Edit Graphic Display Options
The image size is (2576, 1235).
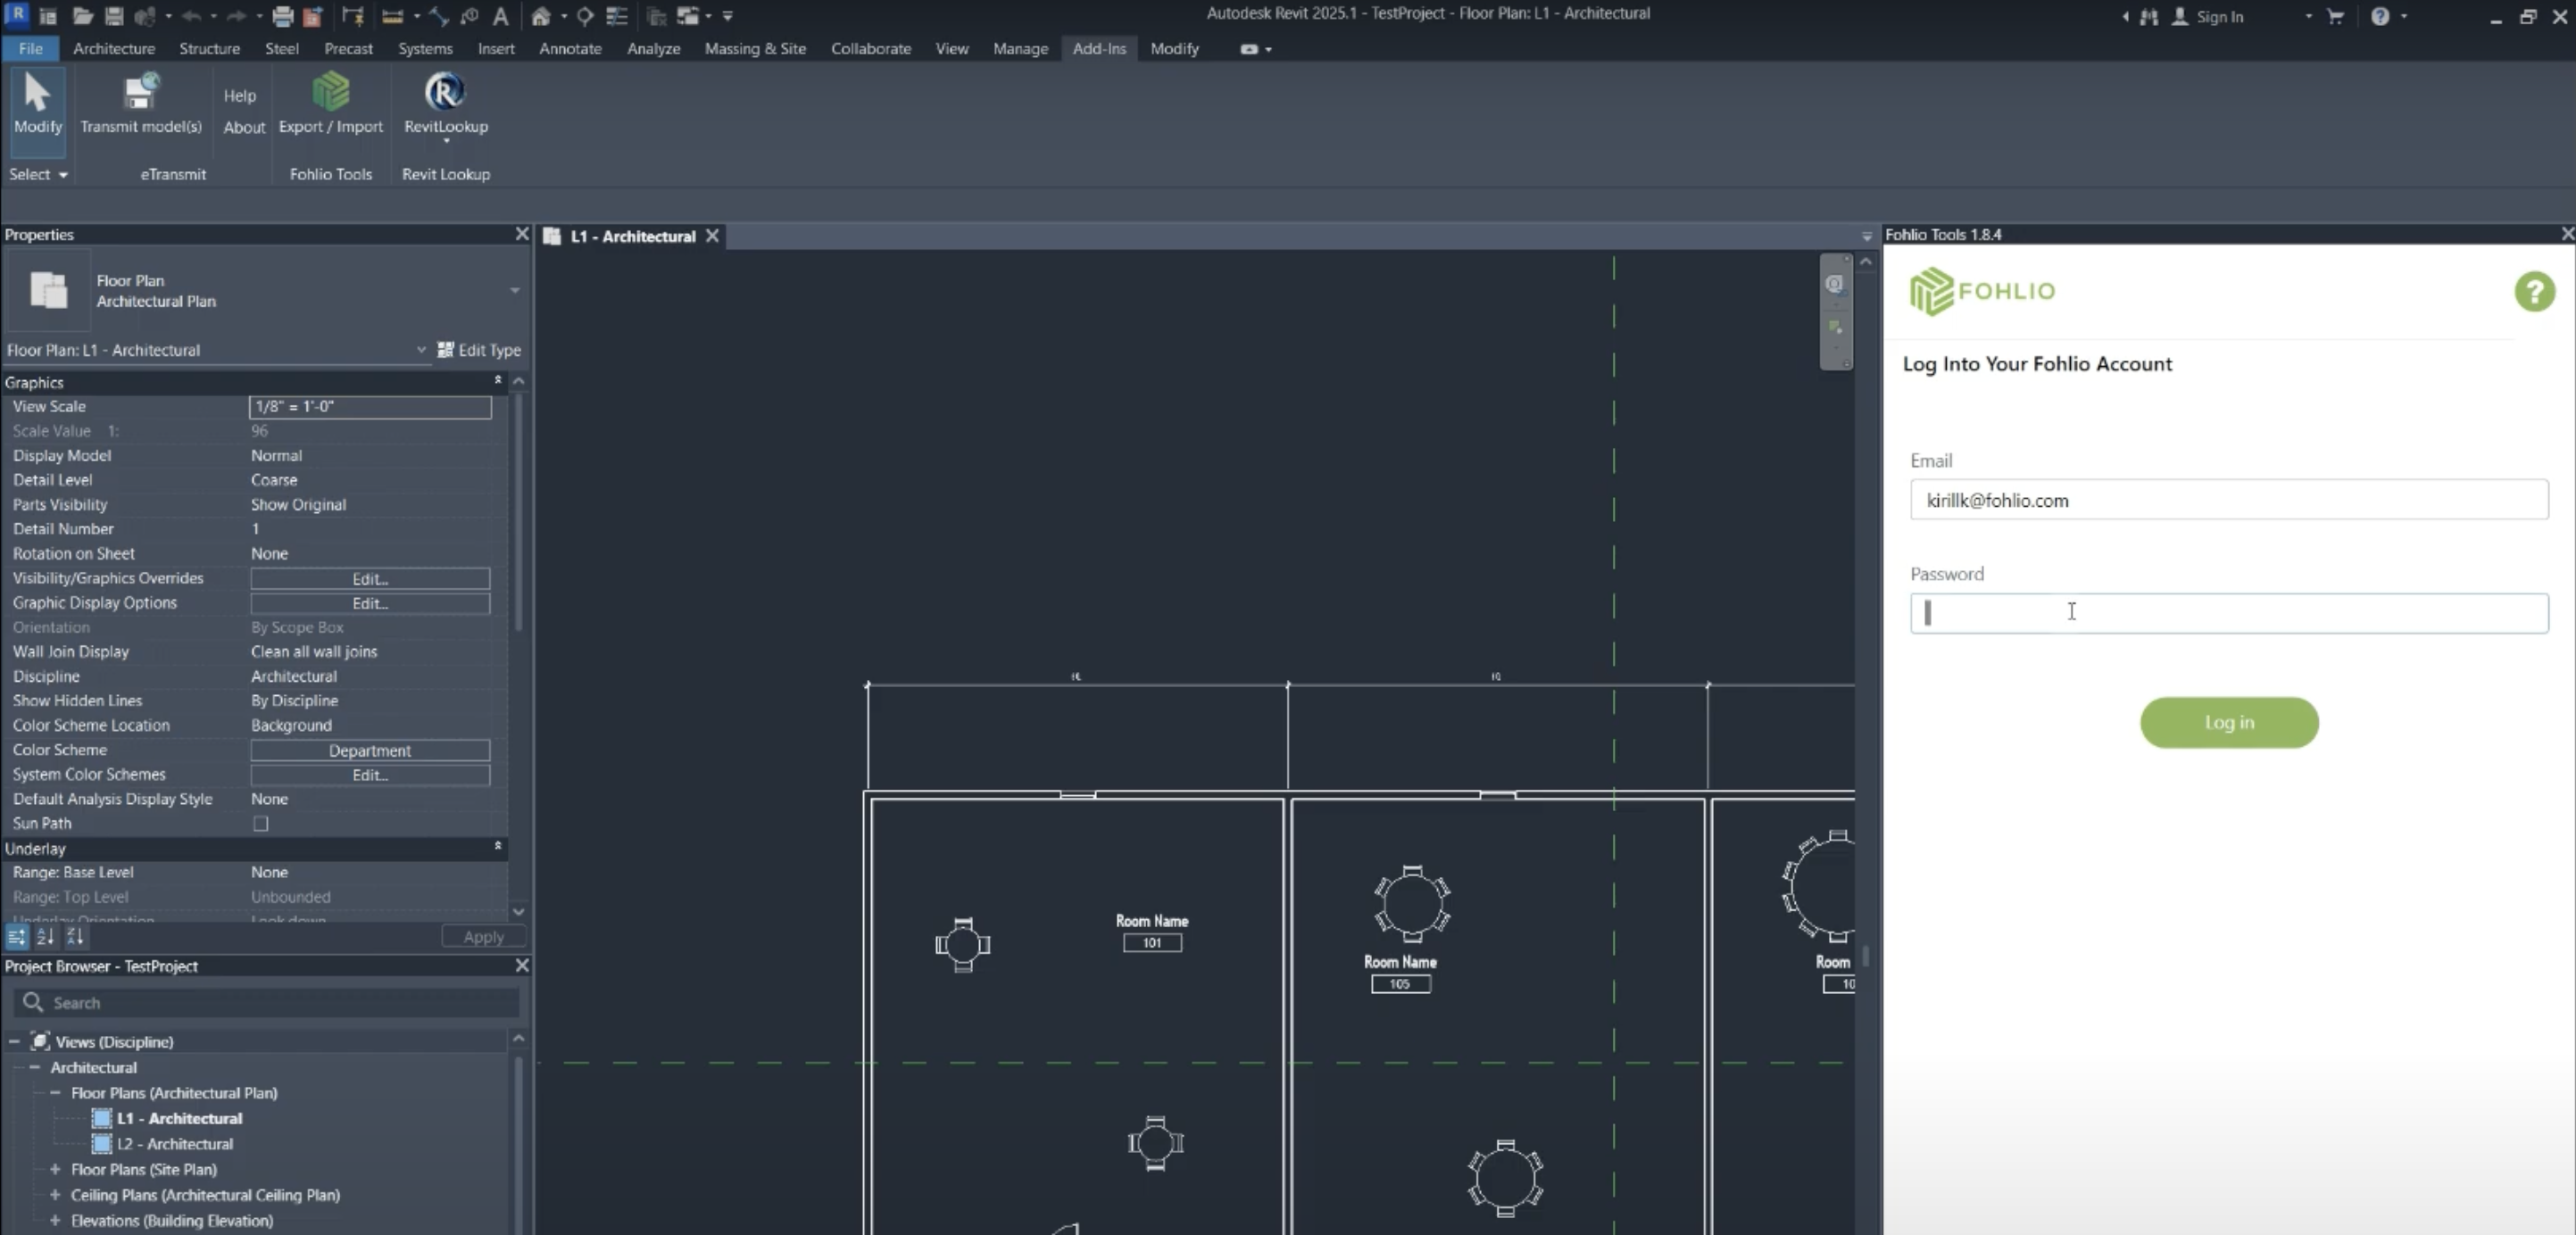tap(370, 603)
